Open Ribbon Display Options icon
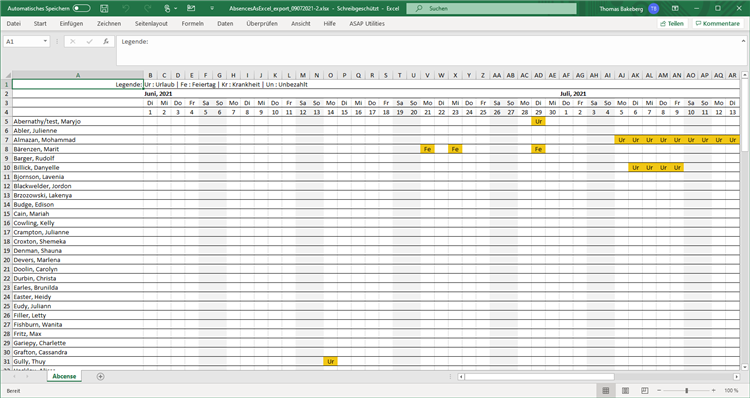Viewport: 750px width, 398px height. click(x=675, y=9)
